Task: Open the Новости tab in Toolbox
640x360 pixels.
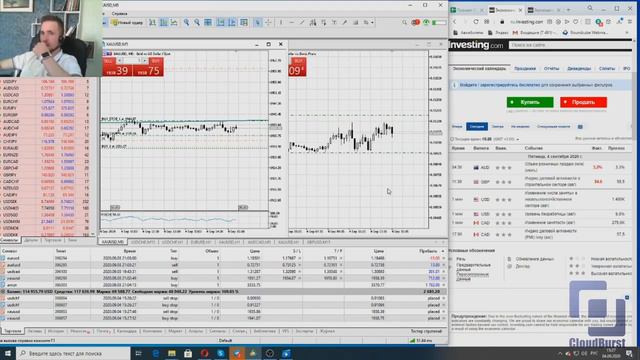Action: tap(79, 331)
